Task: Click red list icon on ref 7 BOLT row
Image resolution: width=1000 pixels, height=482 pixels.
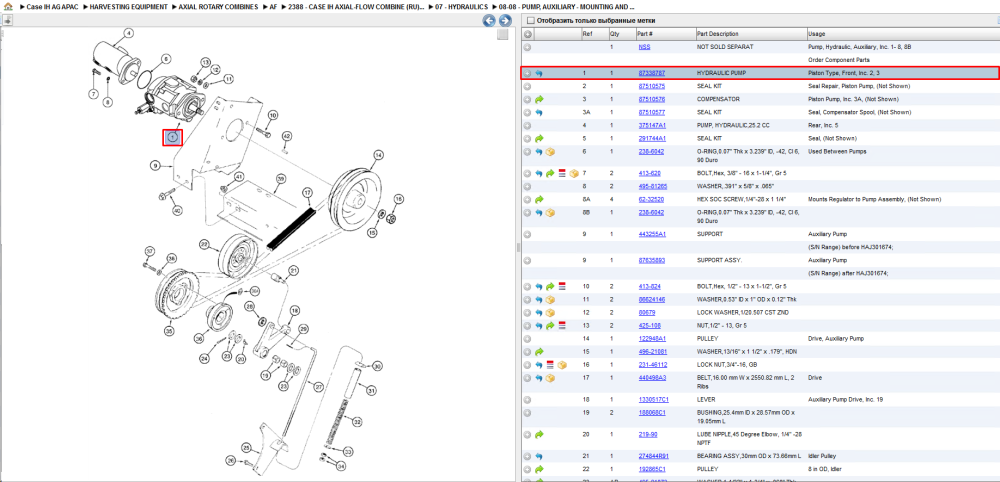Action: [562, 173]
